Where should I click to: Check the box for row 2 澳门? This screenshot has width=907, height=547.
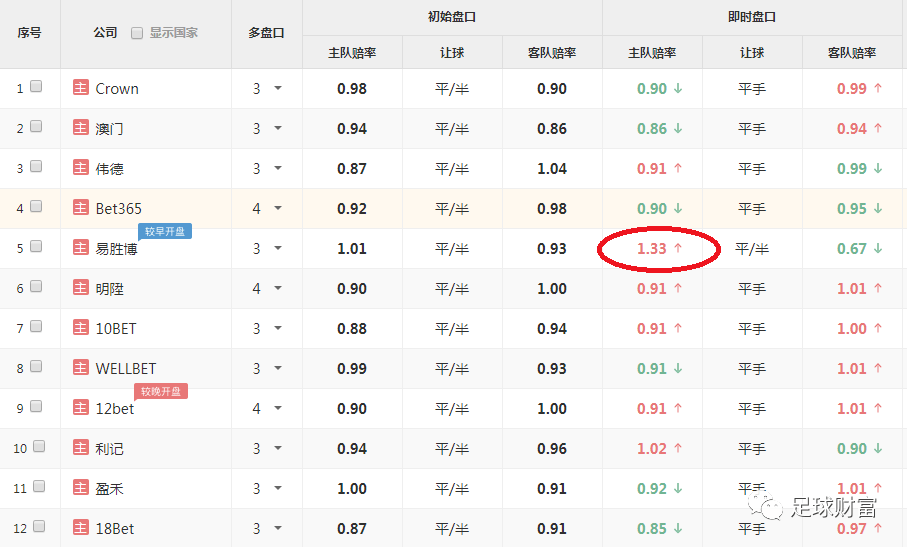click(x=36, y=126)
